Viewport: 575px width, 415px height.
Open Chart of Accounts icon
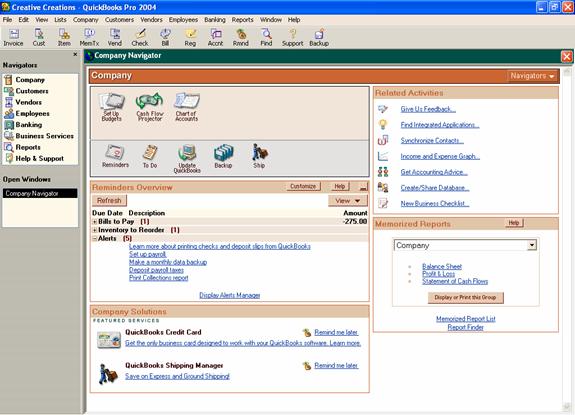(187, 107)
